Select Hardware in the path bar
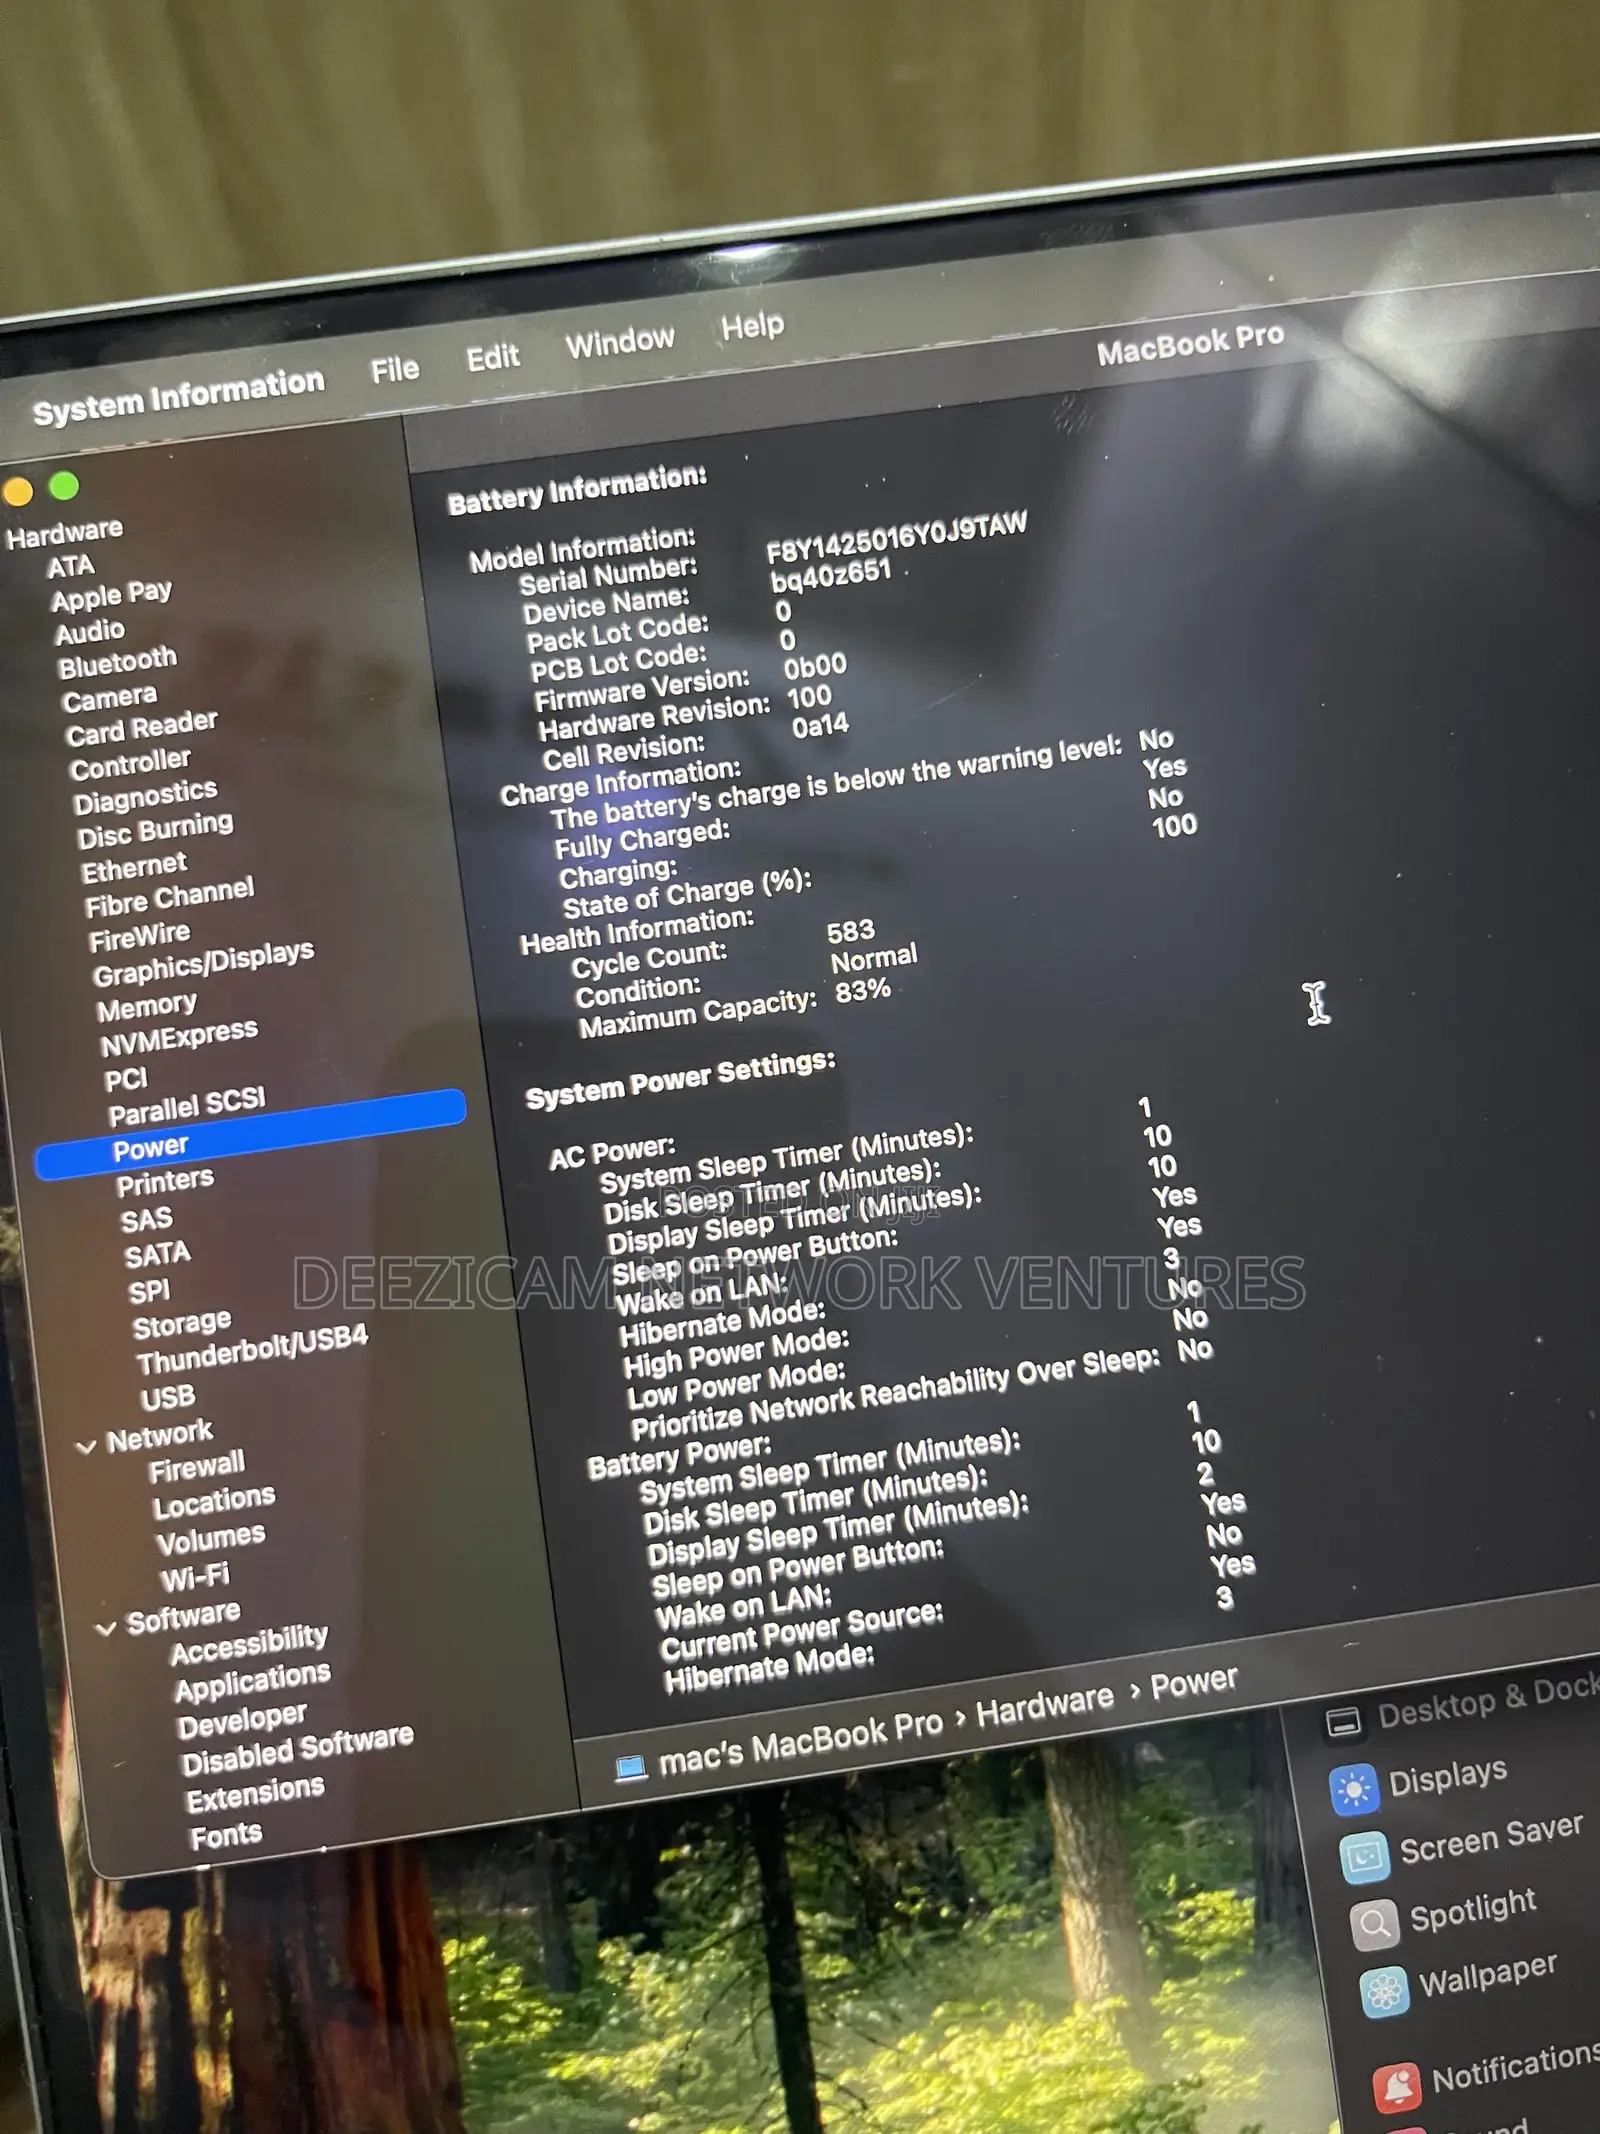Screen dimensions: 1600x2134 point(1044,1704)
